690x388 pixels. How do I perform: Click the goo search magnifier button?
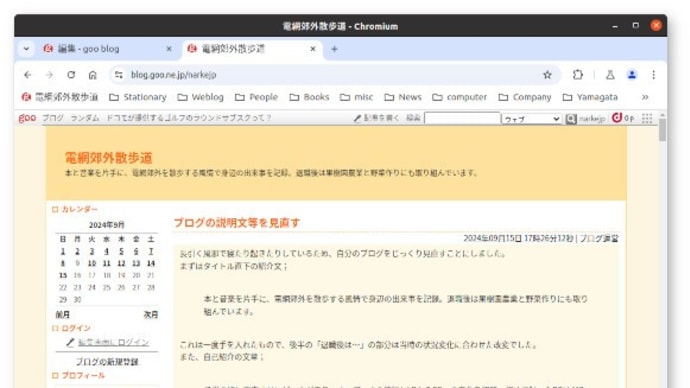(x=571, y=119)
